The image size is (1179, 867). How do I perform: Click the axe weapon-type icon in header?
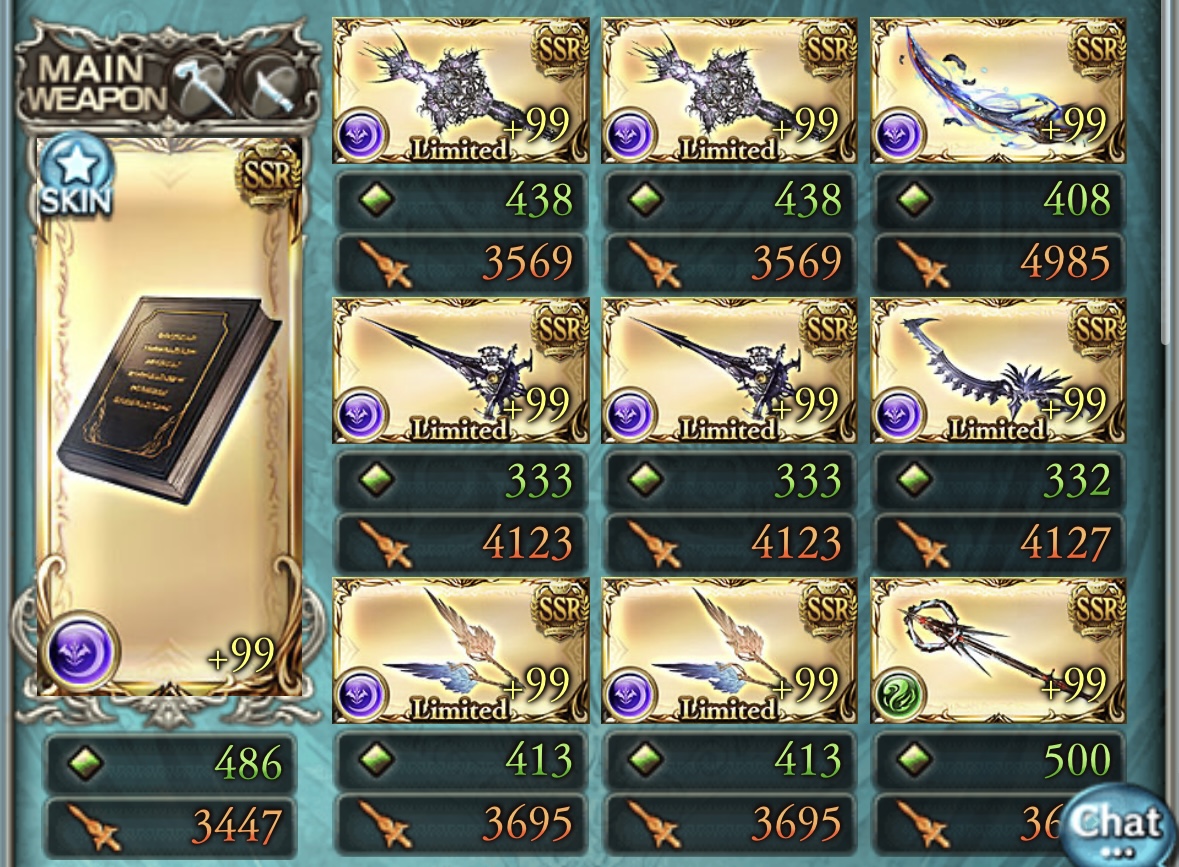[203, 88]
